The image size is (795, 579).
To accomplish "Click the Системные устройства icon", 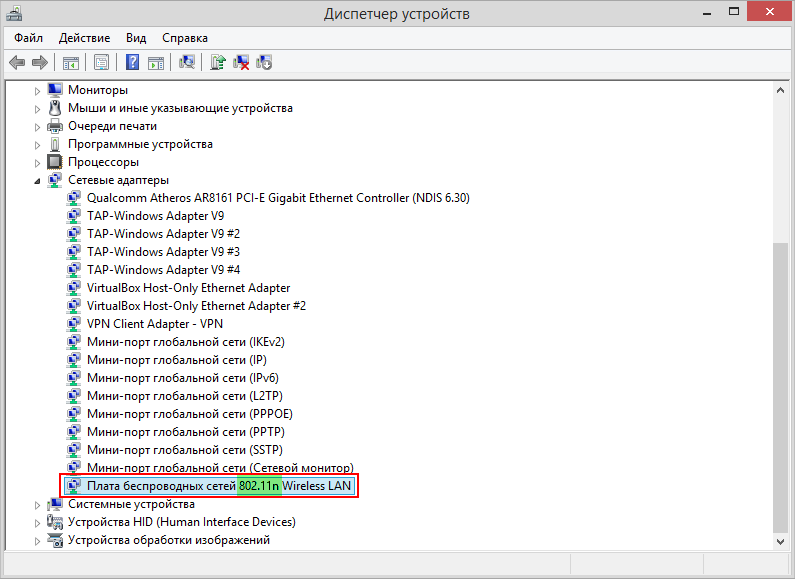I will click(55, 504).
